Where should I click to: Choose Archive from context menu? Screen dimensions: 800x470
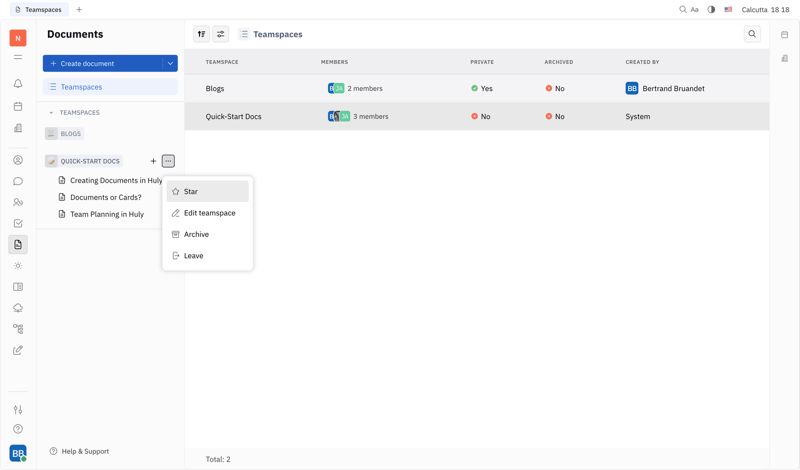pyautogui.click(x=208, y=234)
